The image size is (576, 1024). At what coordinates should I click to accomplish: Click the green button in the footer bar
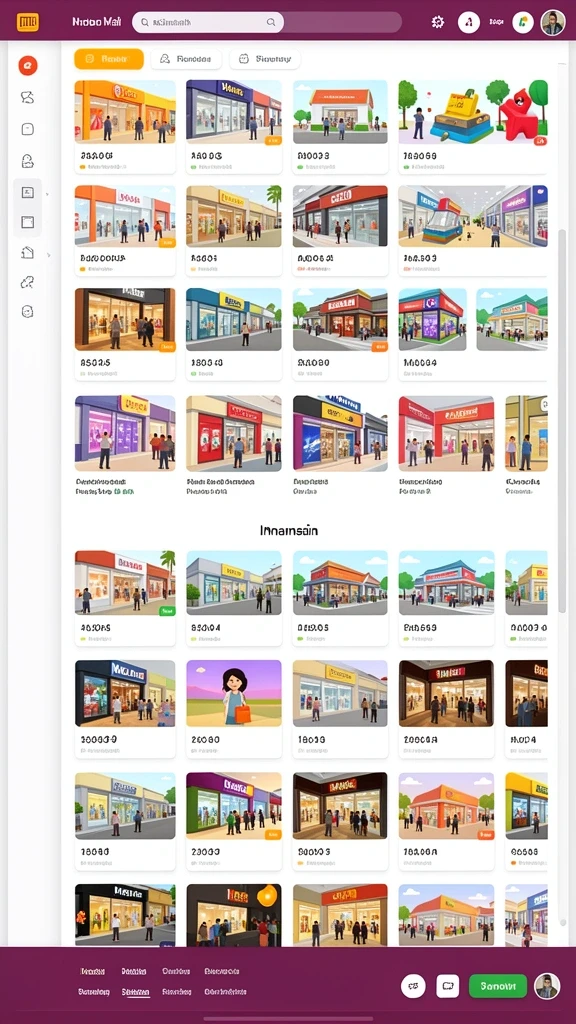[498, 985]
